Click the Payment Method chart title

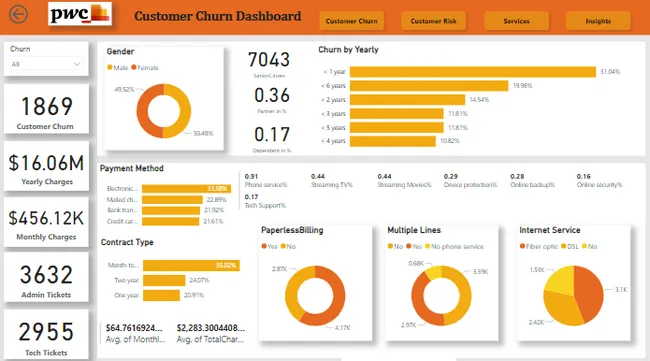(x=132, y=168)
